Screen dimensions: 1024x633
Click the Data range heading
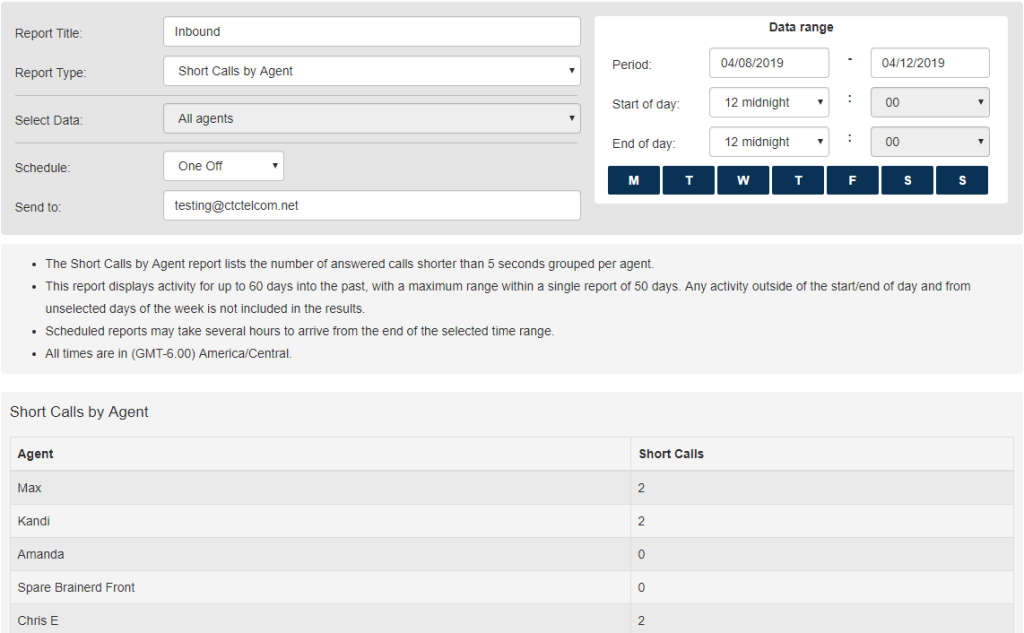[801, 27]
